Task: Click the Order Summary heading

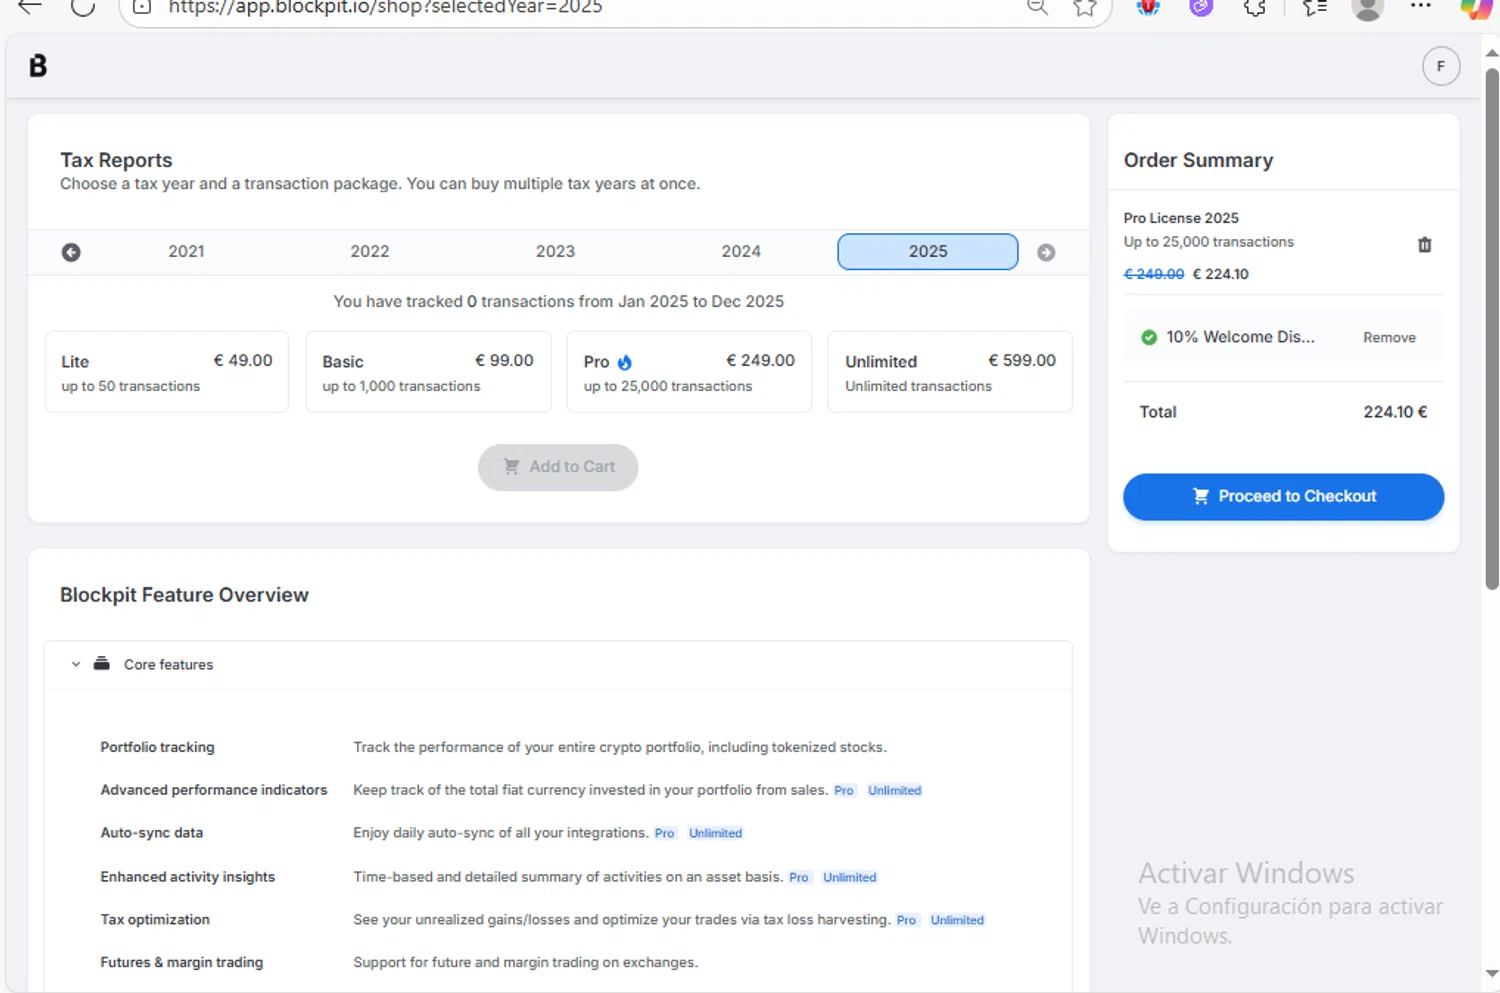Action: pos(1198,161)
